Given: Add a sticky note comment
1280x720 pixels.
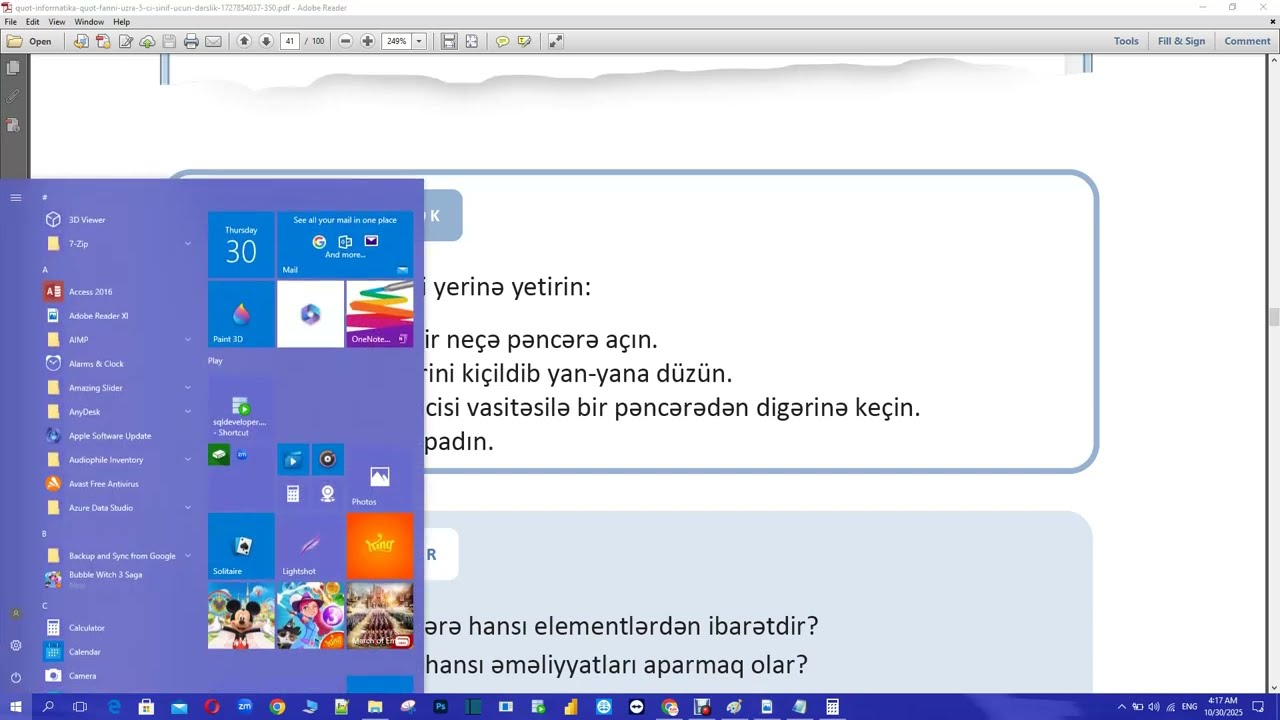Looking at the screenshot, I should [x=502, y=41].
